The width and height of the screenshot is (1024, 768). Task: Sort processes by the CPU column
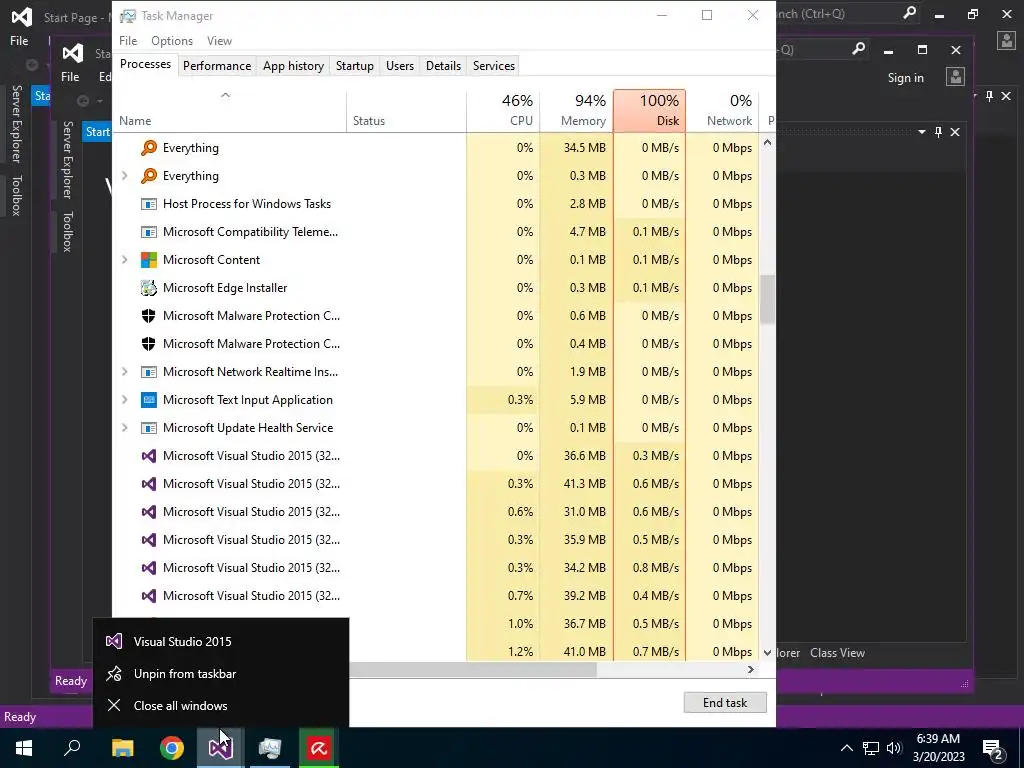[503, 110]
